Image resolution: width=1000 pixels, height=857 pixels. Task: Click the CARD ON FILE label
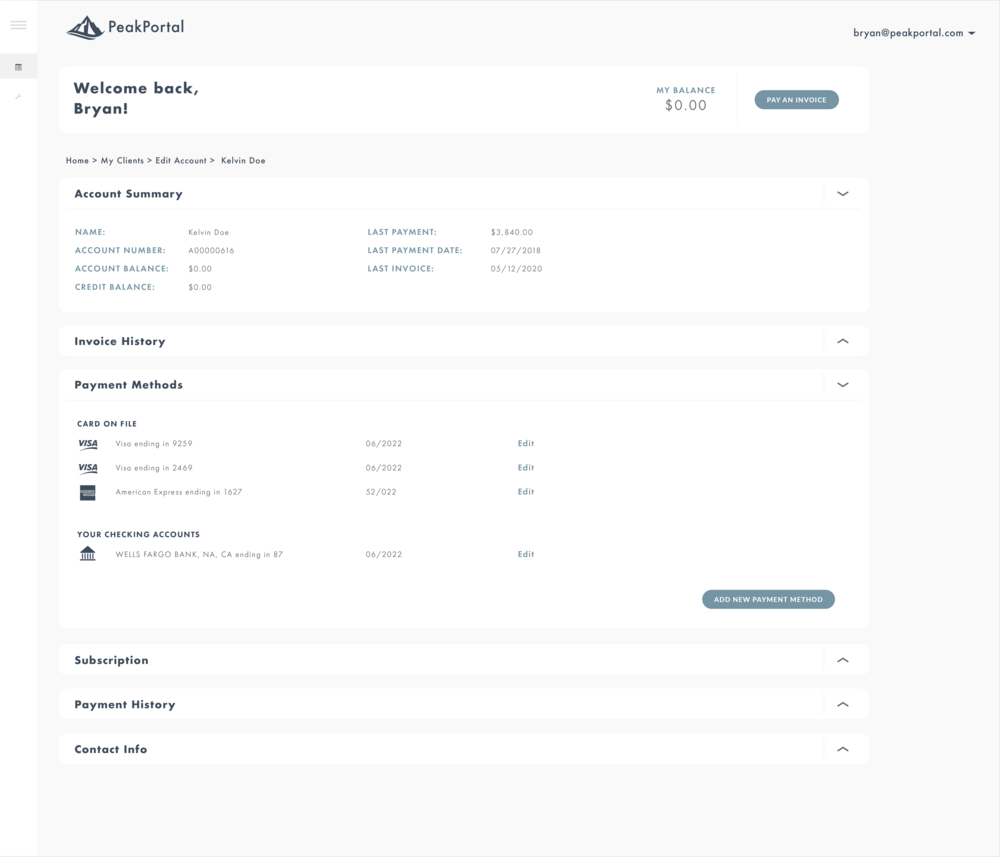click(107, 423)
